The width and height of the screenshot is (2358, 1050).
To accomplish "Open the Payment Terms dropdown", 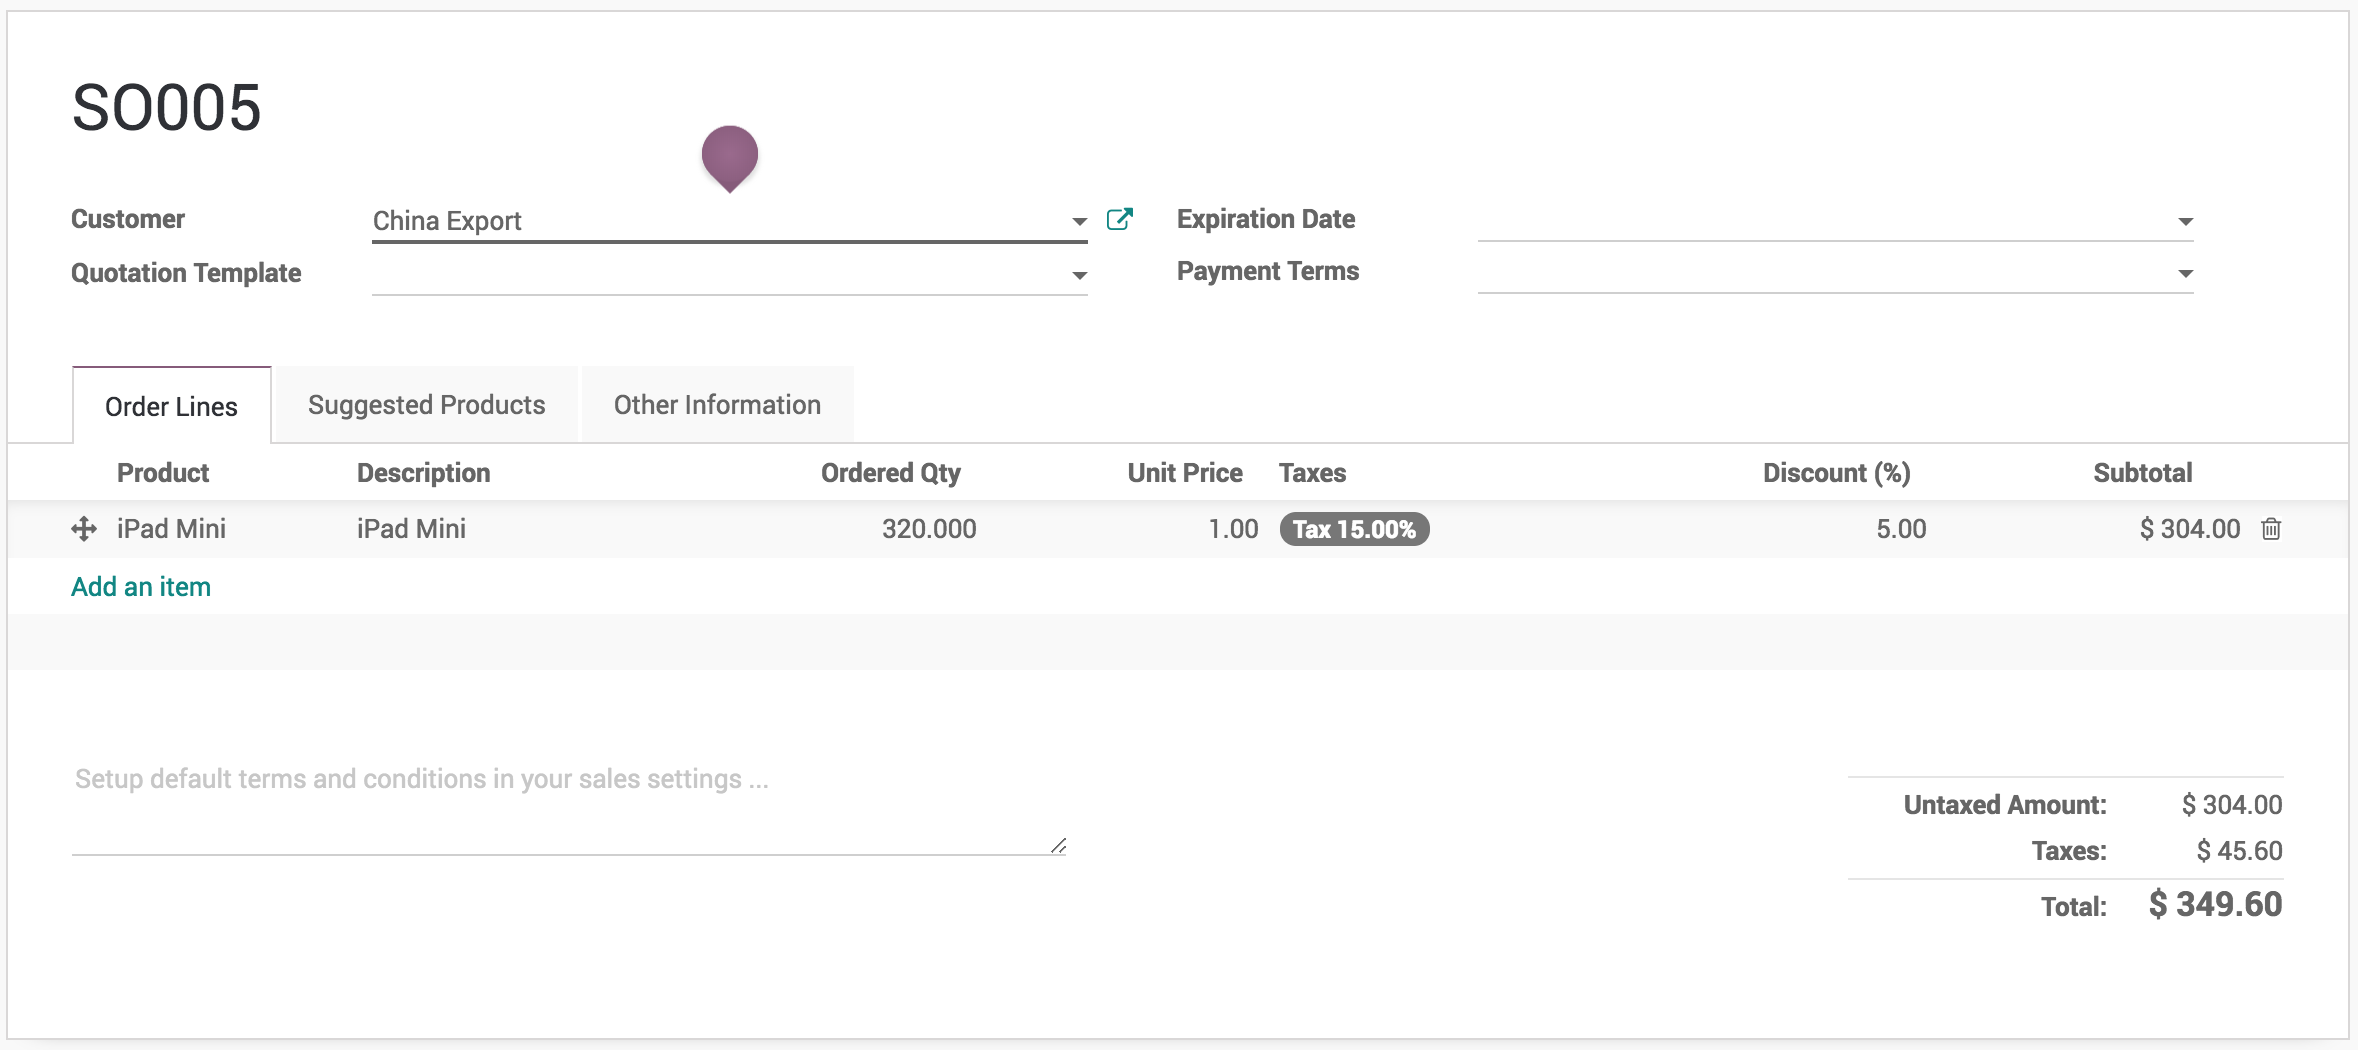I will pos(2185,273).
